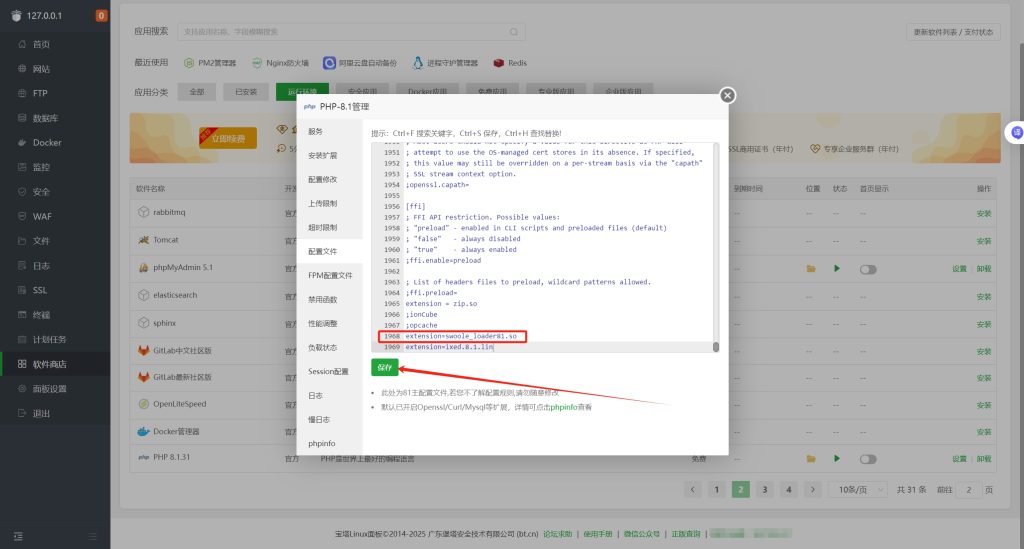This screenshot has height=549, width=1024.
Task: Open the 论坛求助 footer link
Action: tap(558, 534)
